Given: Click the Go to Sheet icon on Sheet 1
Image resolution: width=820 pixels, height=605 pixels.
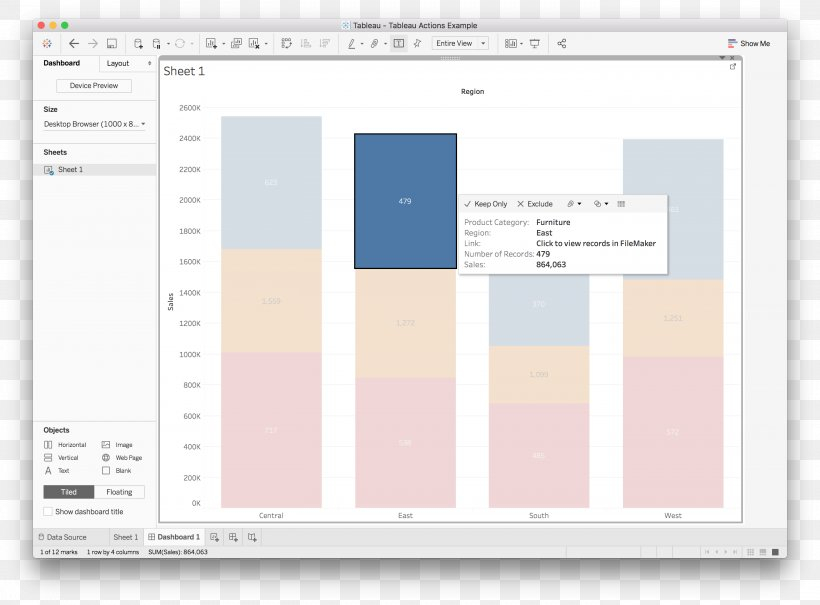Looking at the screenshot, I should point(733,66).
